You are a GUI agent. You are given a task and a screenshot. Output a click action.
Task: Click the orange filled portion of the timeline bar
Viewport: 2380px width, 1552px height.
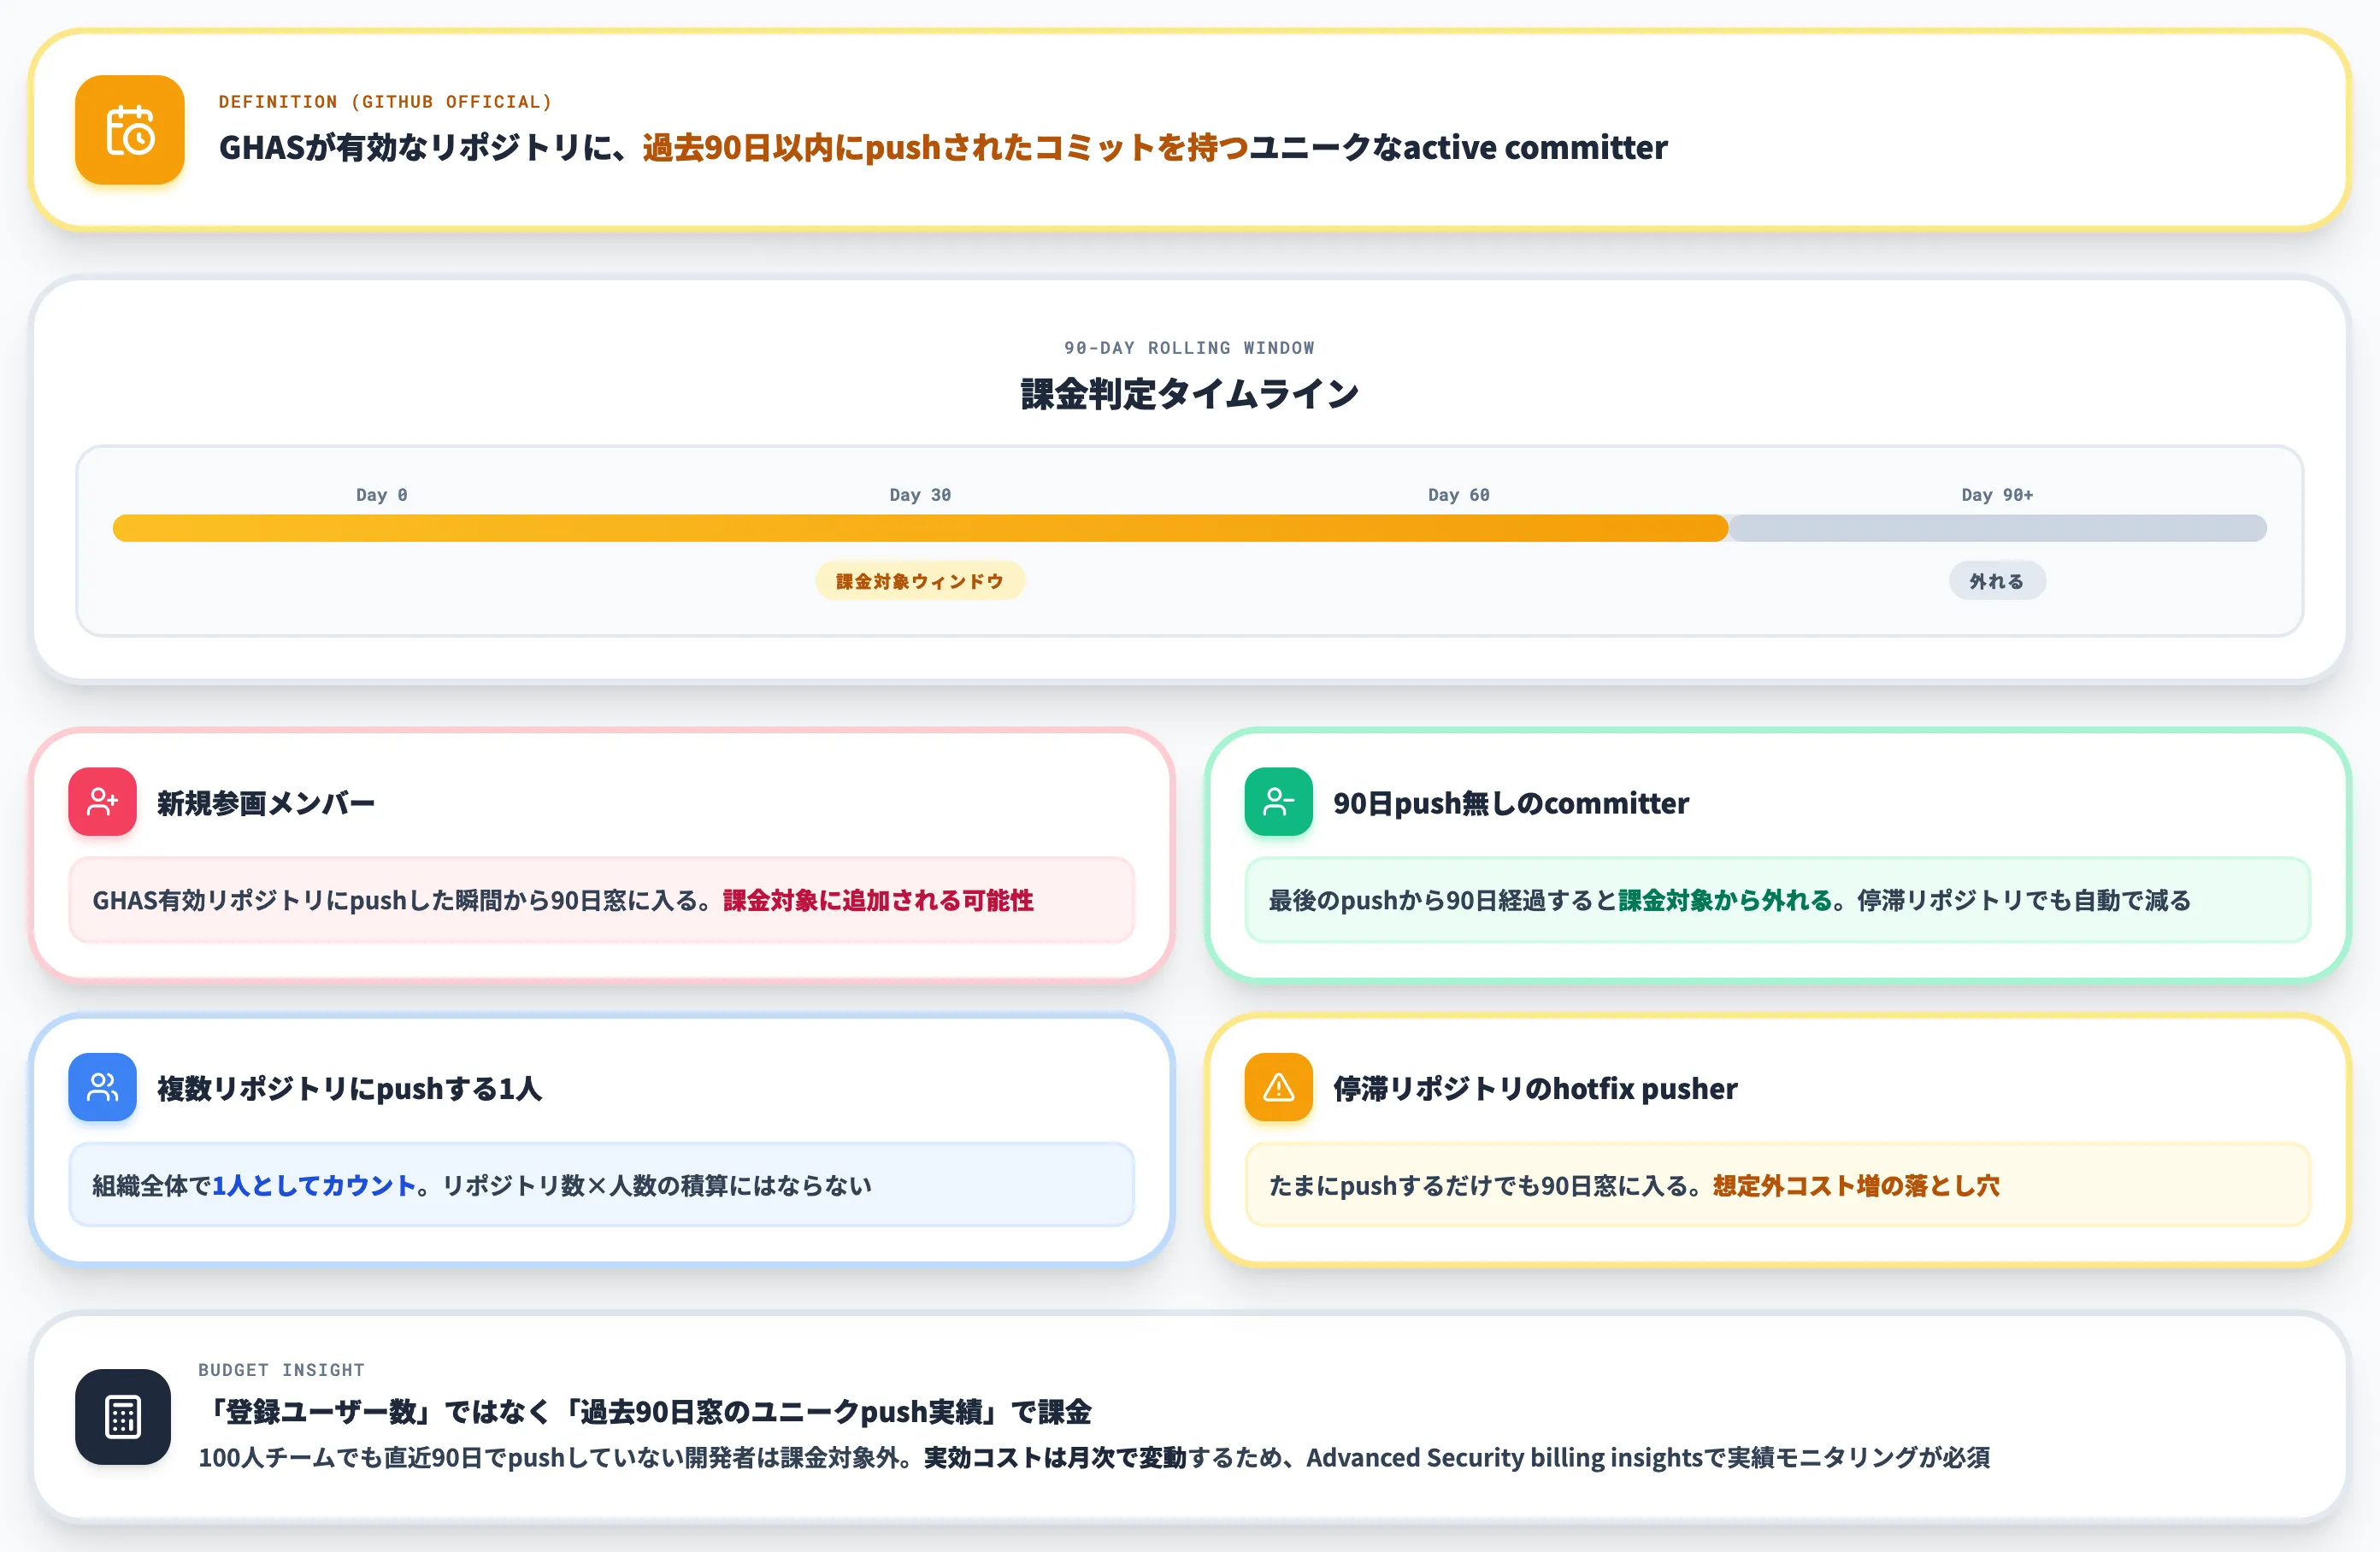tap(920, 528)
